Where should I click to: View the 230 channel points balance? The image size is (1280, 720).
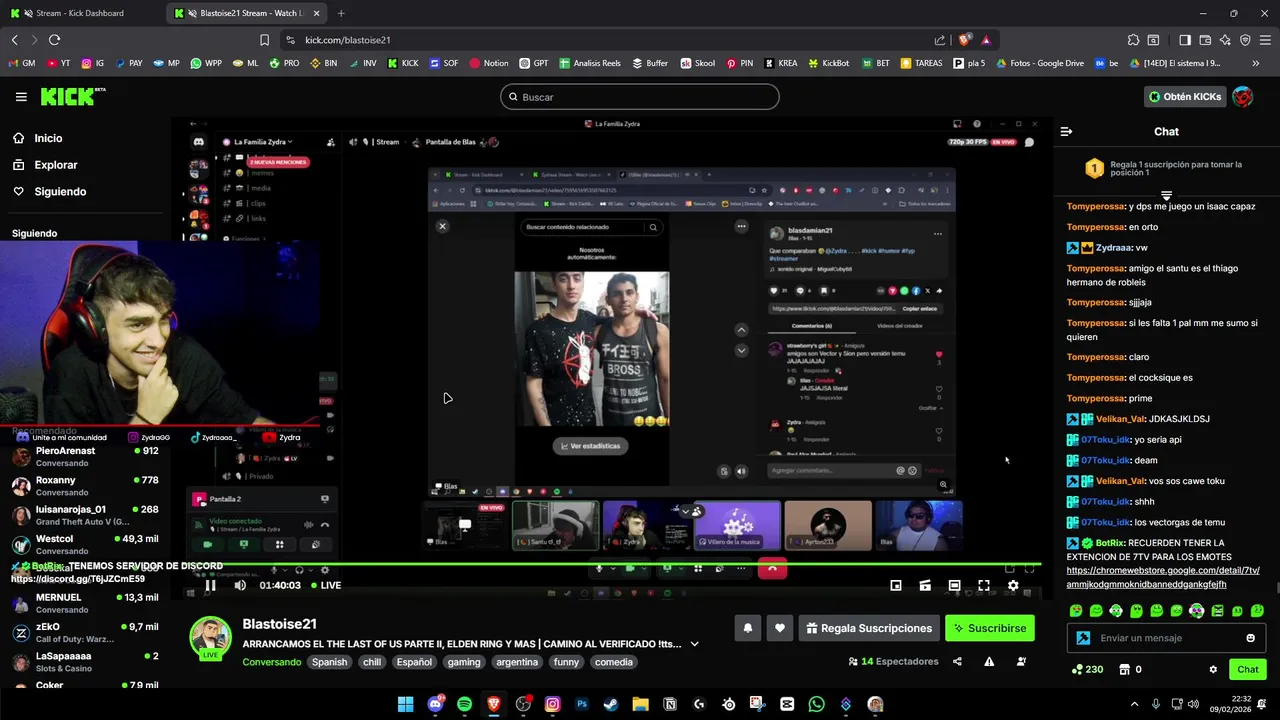(x=1087, y=670)
